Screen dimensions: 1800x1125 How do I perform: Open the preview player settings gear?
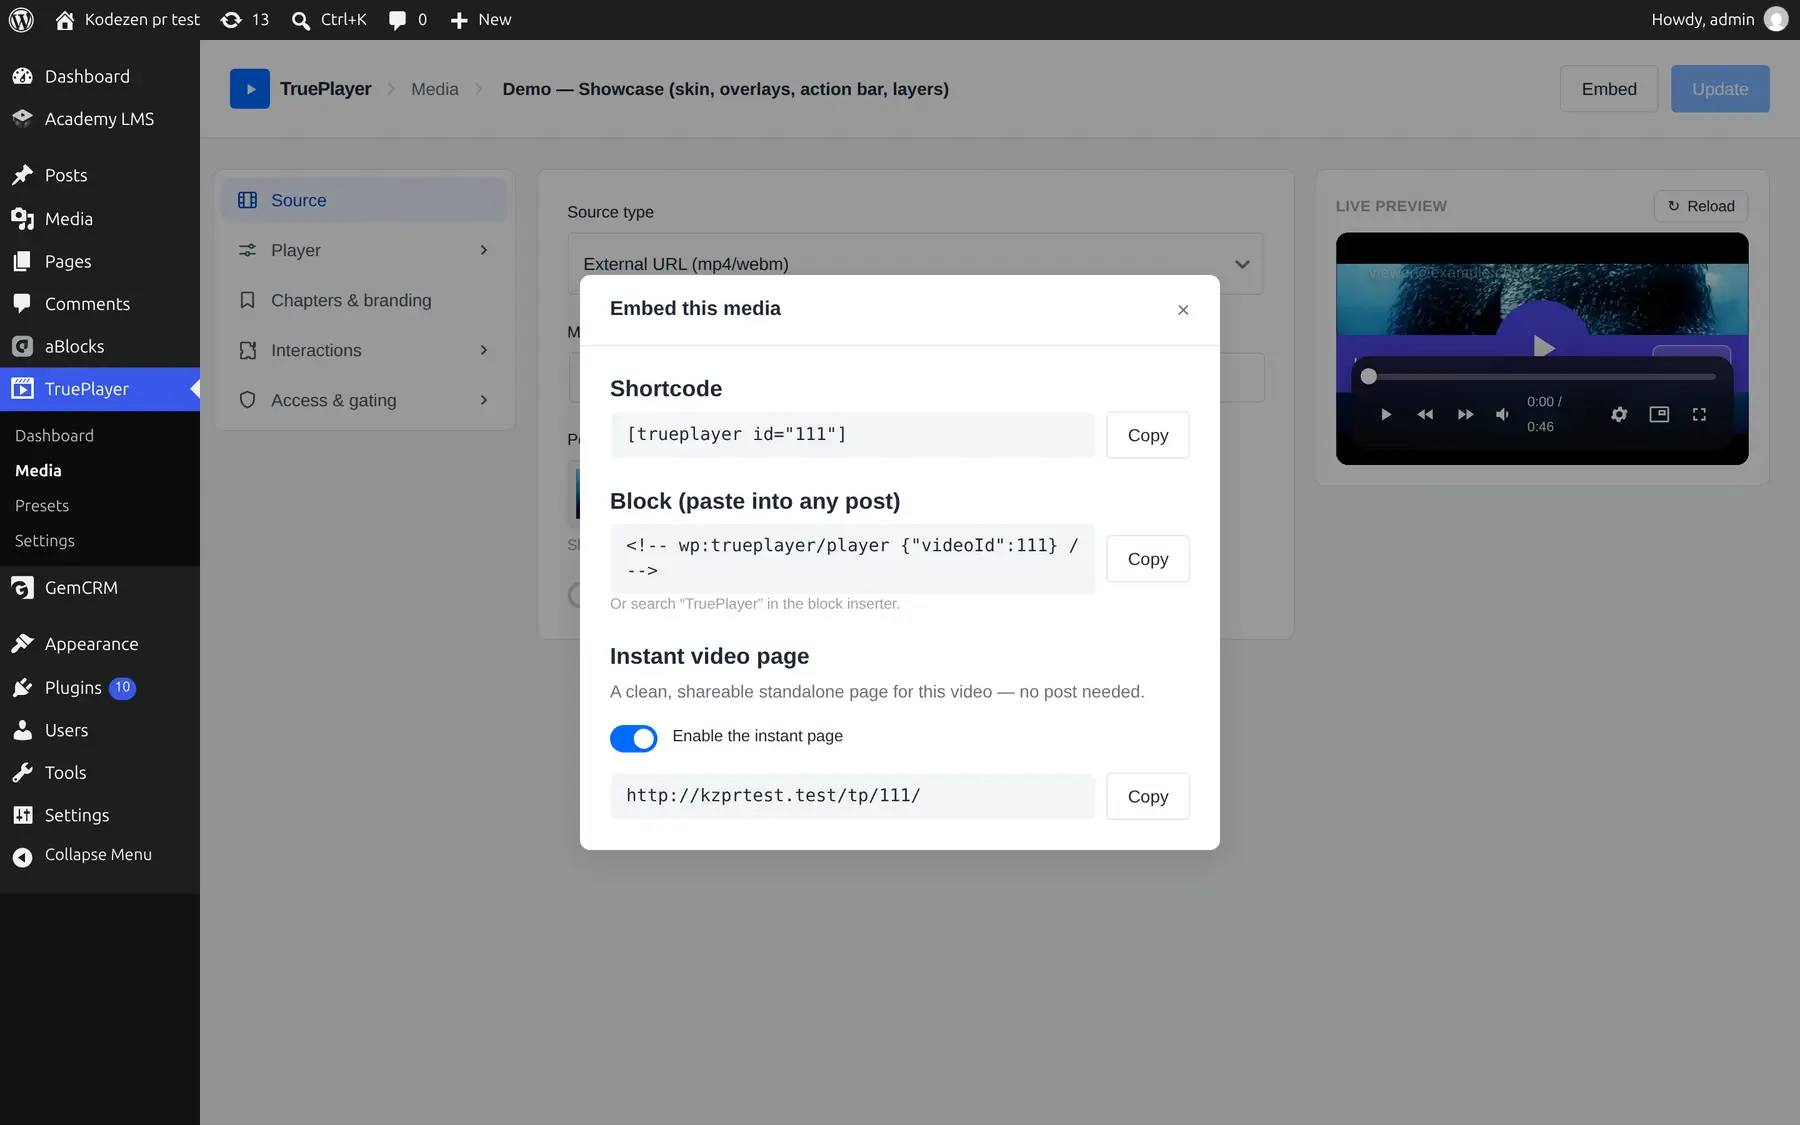tap(1619, 415)
